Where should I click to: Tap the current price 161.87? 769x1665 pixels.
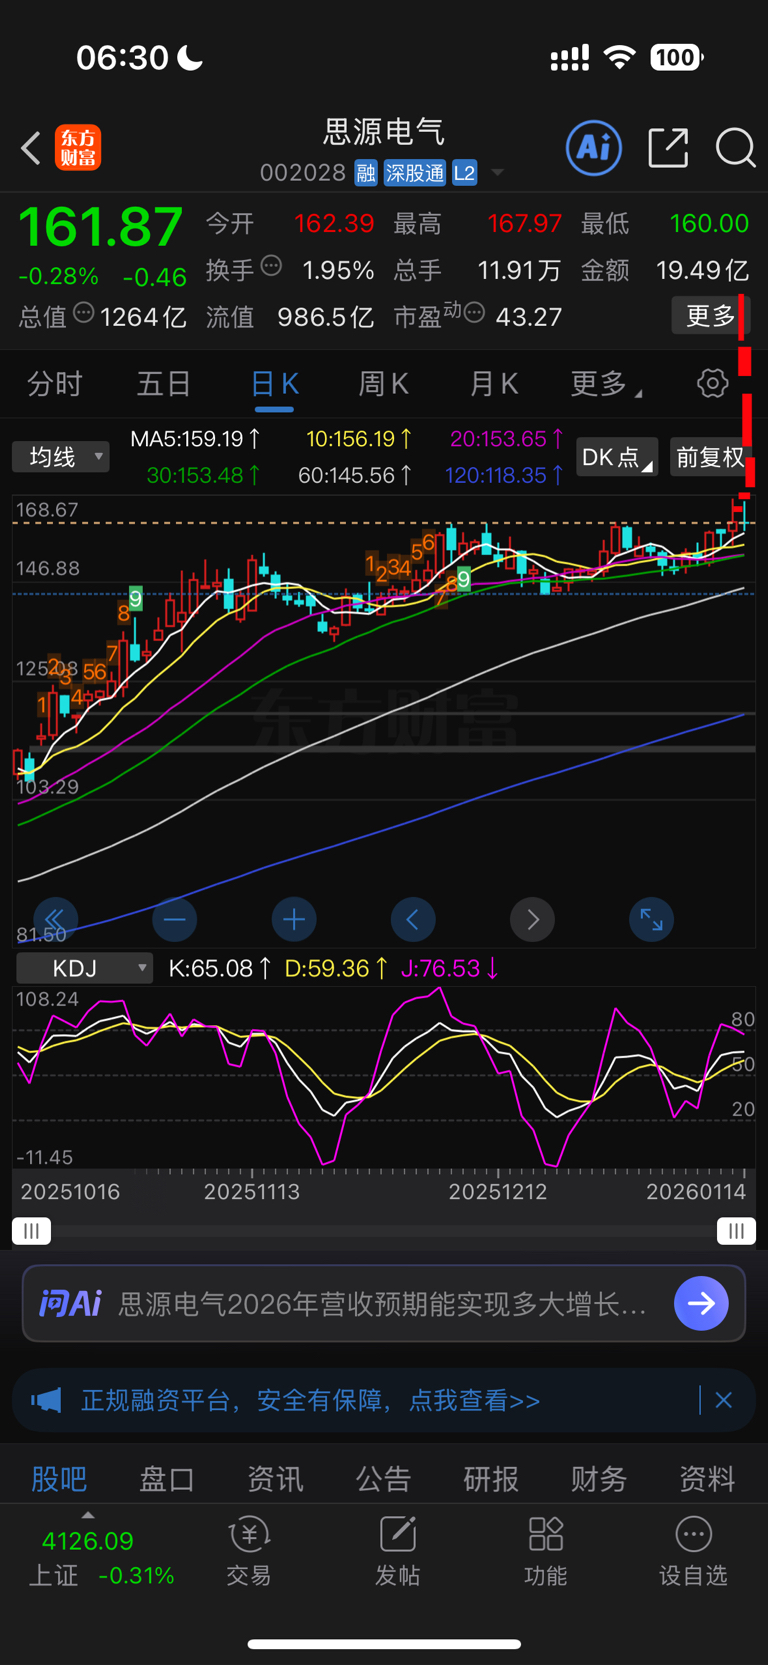100,226
